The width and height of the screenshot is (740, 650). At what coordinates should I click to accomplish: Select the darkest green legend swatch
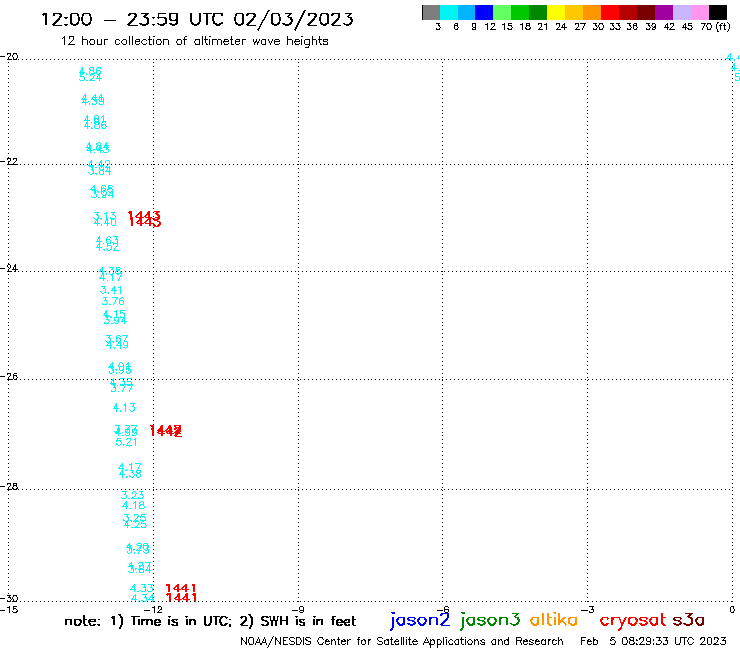[x=538, y=12]
